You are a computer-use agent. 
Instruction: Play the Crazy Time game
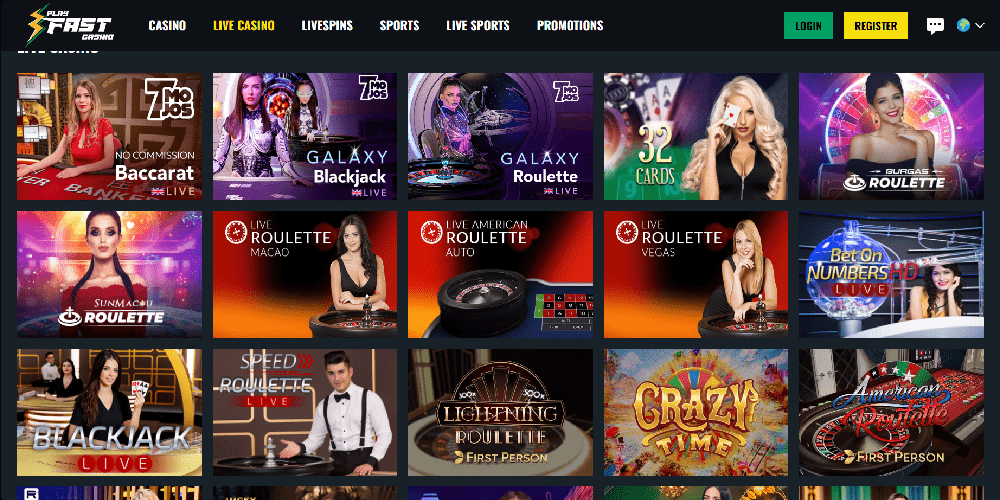point(696,412)
